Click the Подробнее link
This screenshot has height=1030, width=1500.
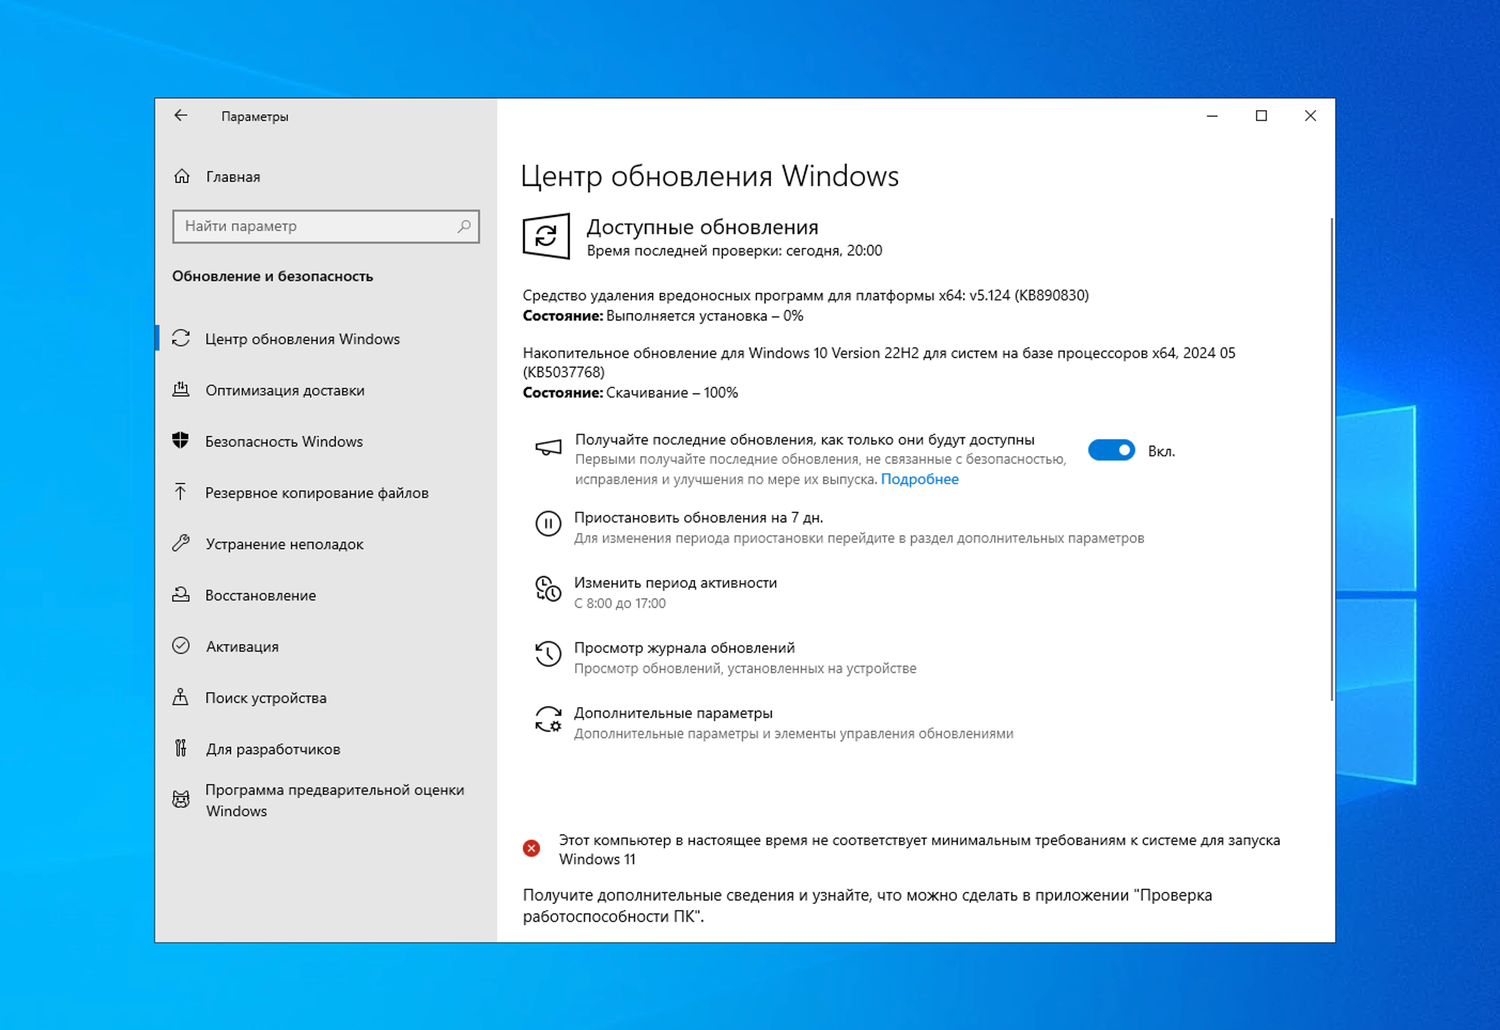point(920,479)
